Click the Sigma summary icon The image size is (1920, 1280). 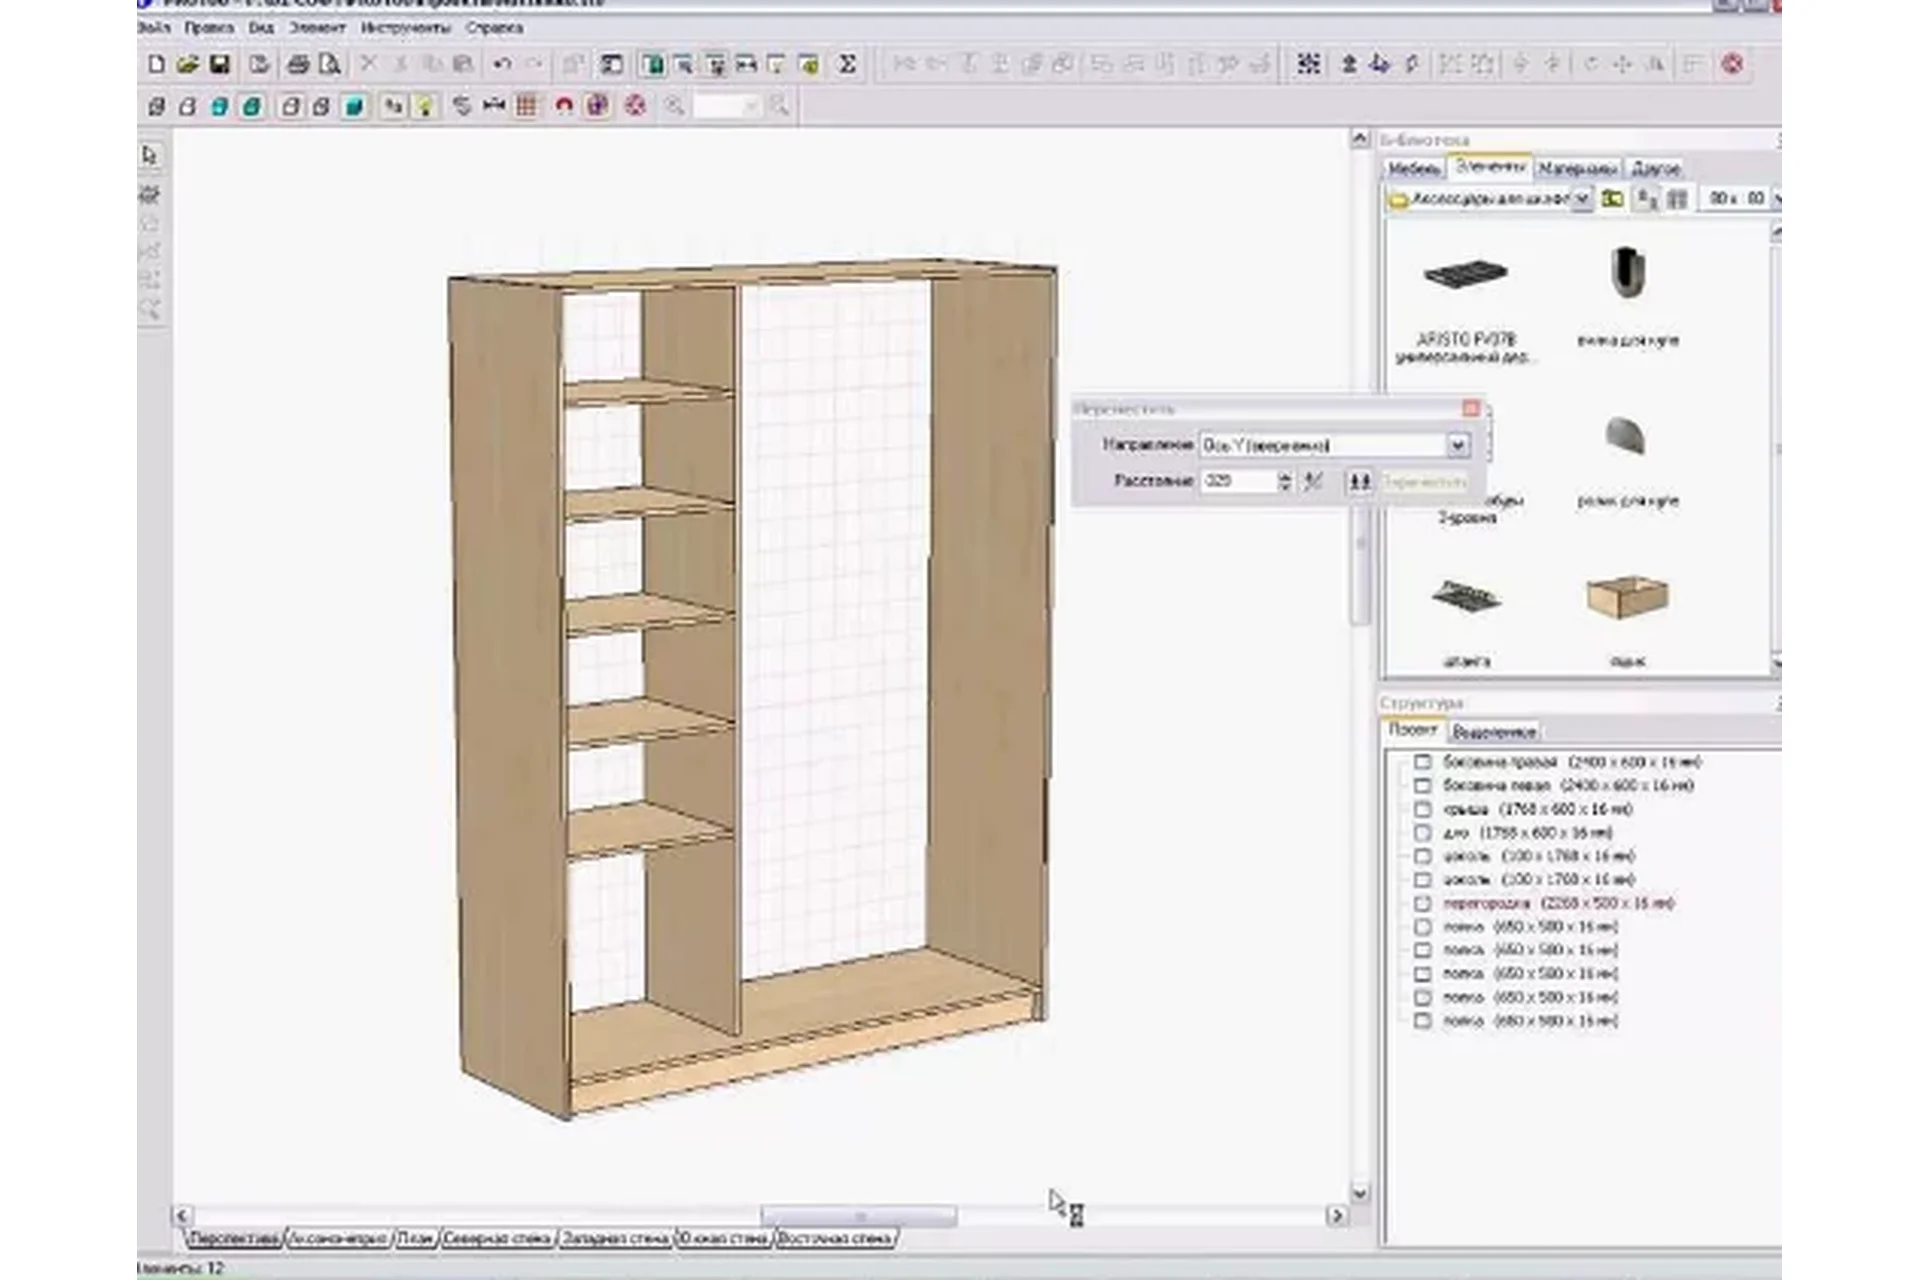coord(847,65)
